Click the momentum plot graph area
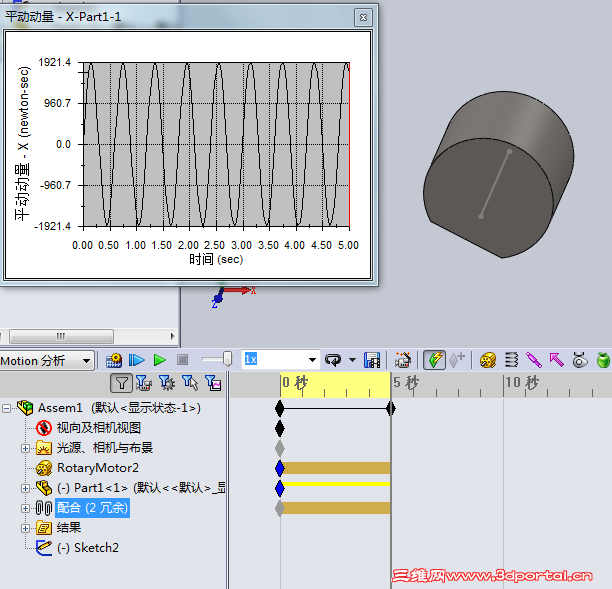The height and width of the screenshot is (589, 612). pos(216,144)
